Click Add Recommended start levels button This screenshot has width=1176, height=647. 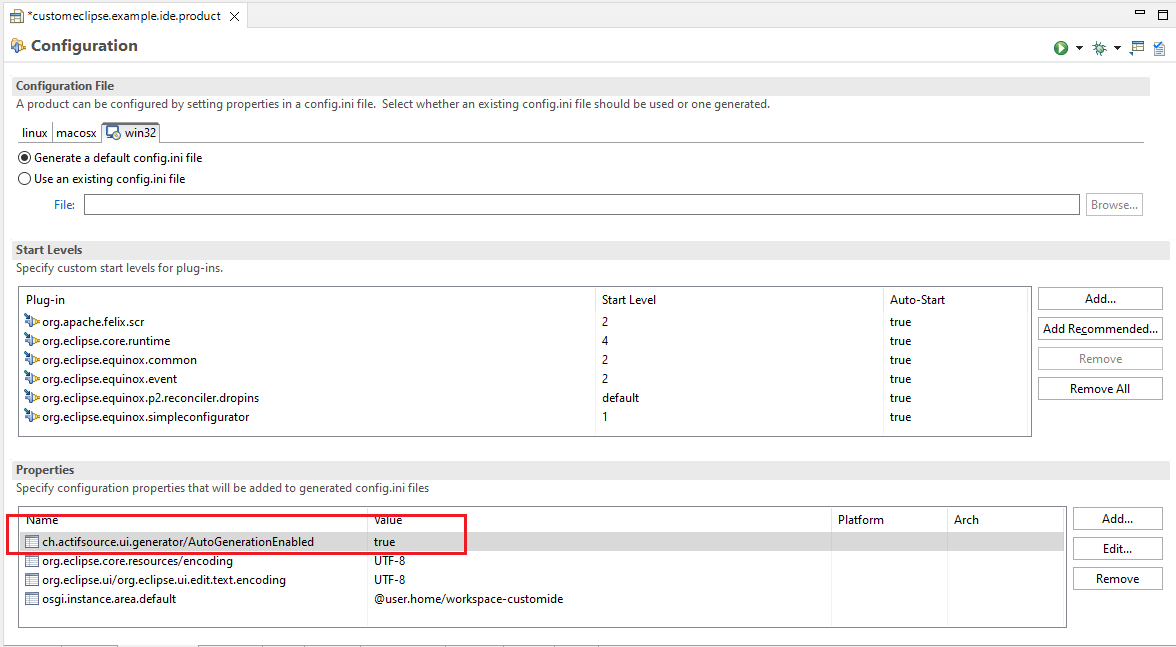point(1100,329)
